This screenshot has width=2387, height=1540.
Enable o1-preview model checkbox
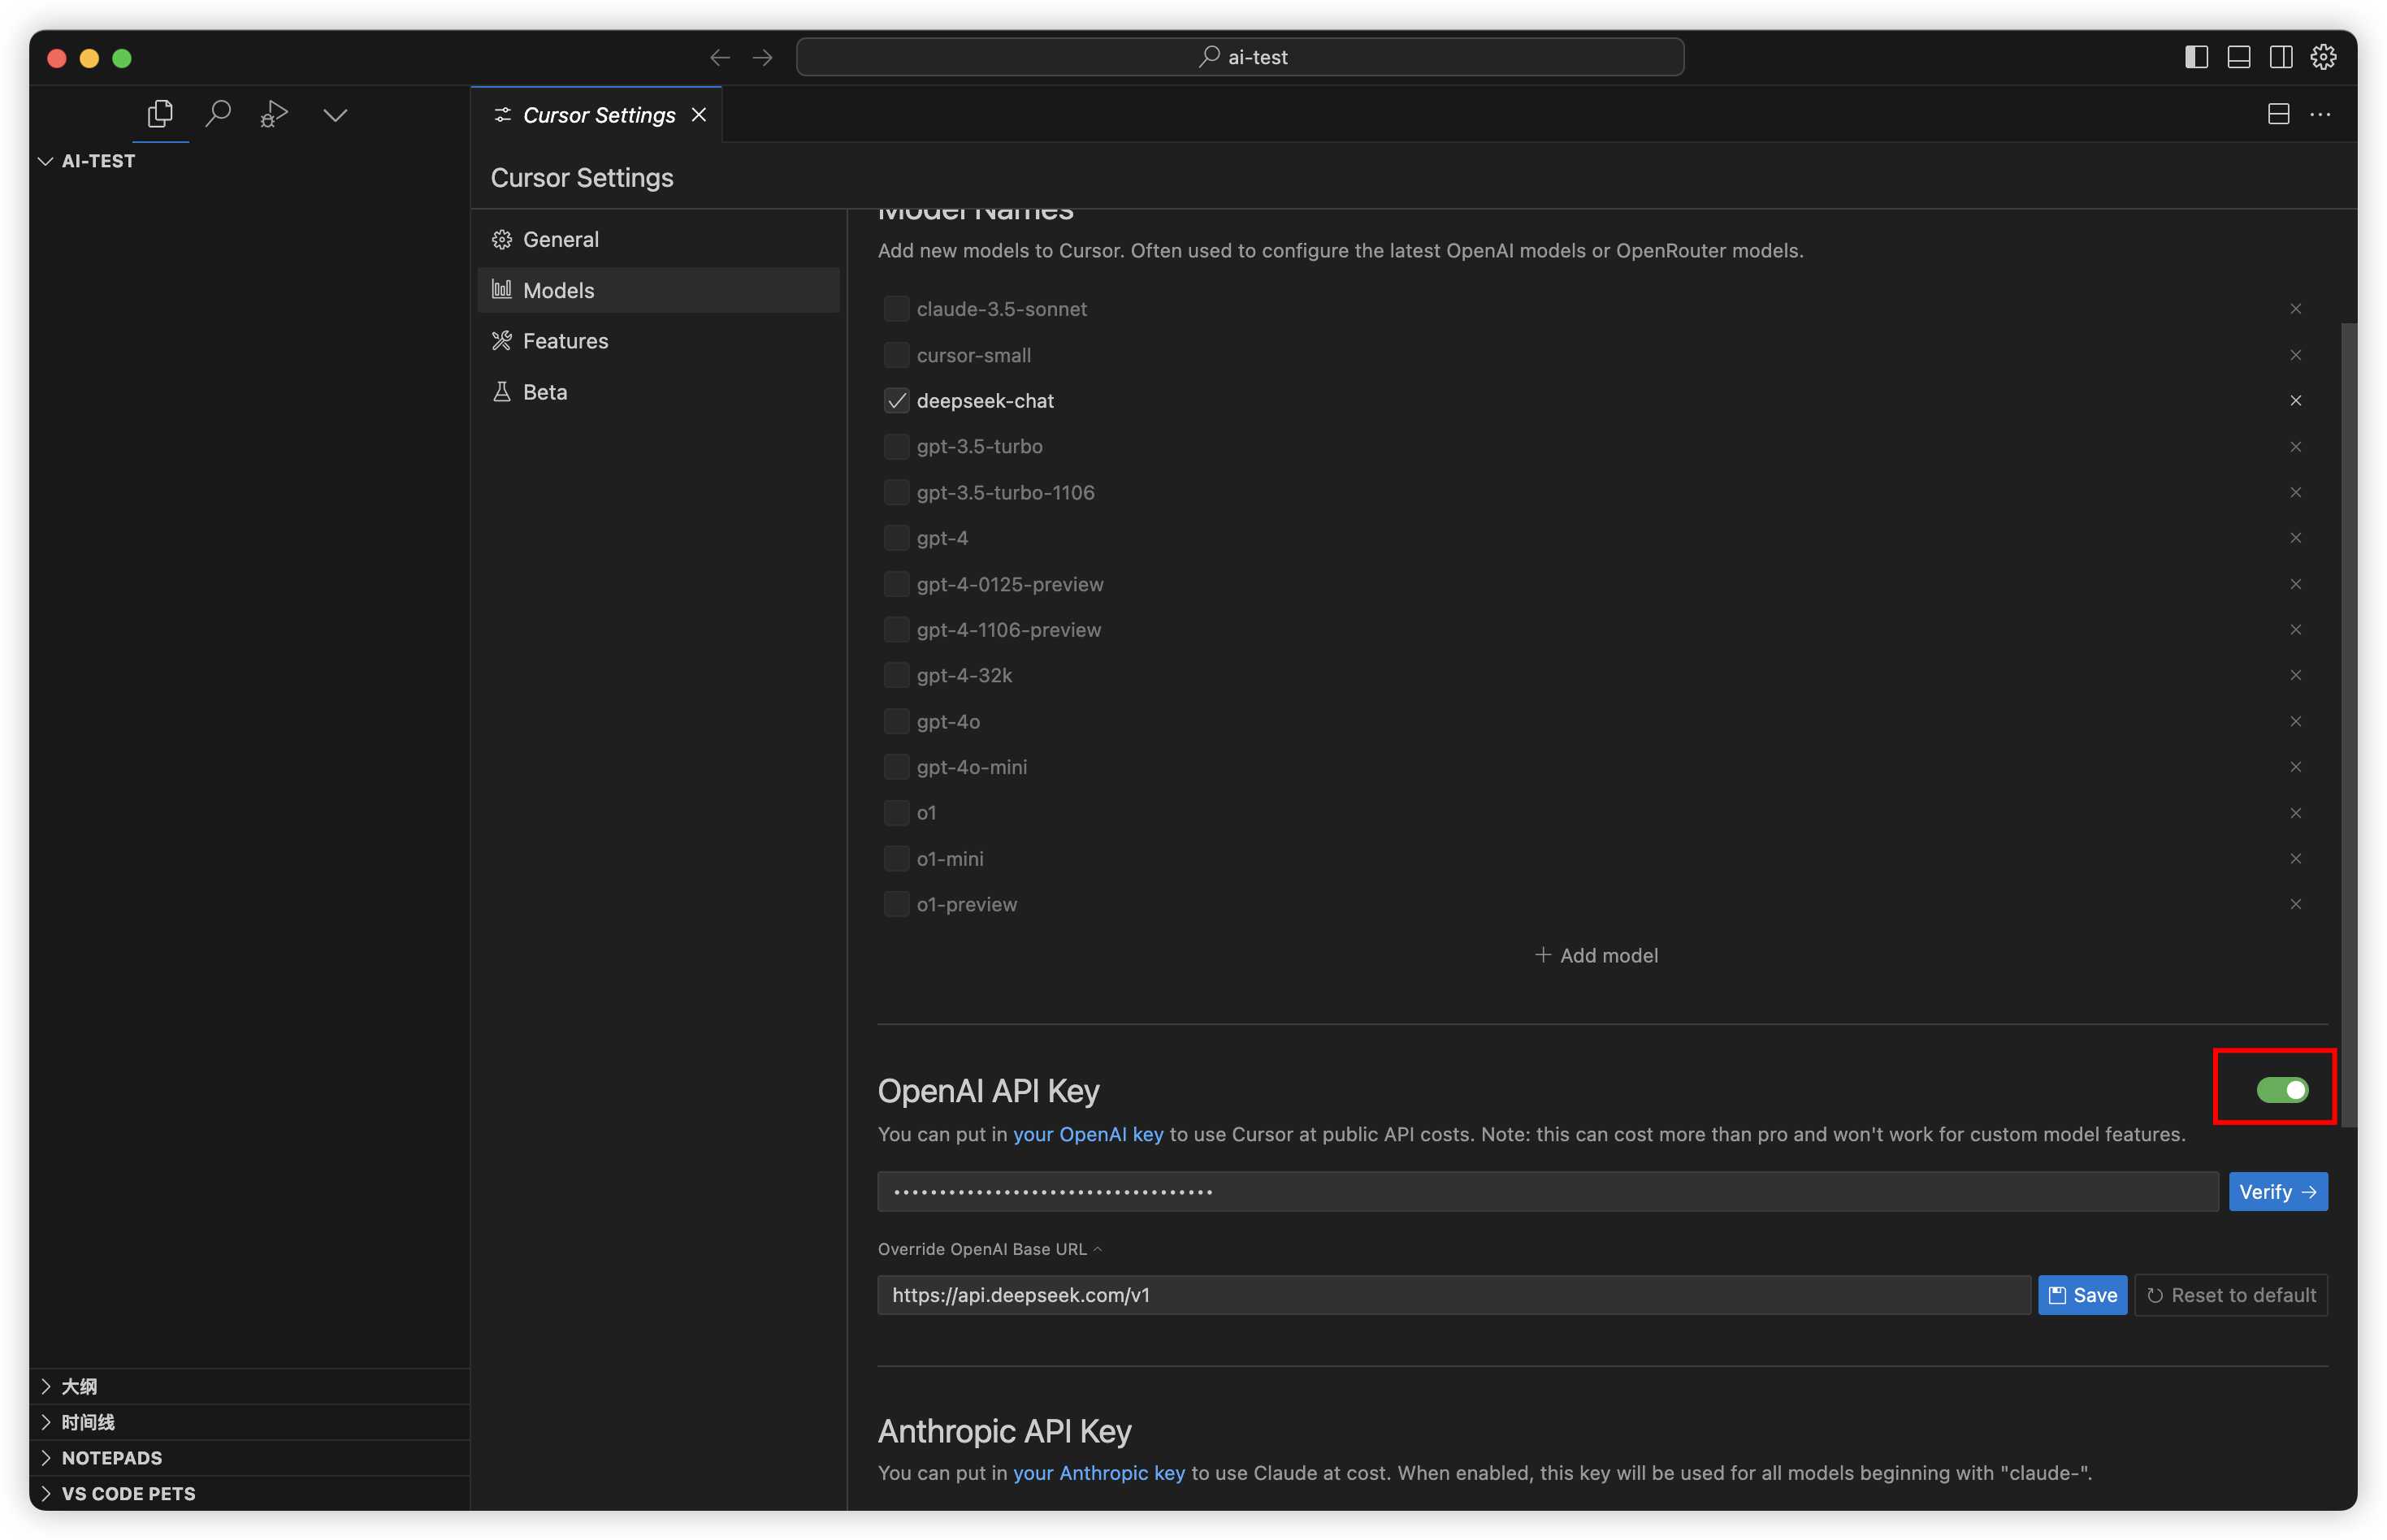(896, 905)
